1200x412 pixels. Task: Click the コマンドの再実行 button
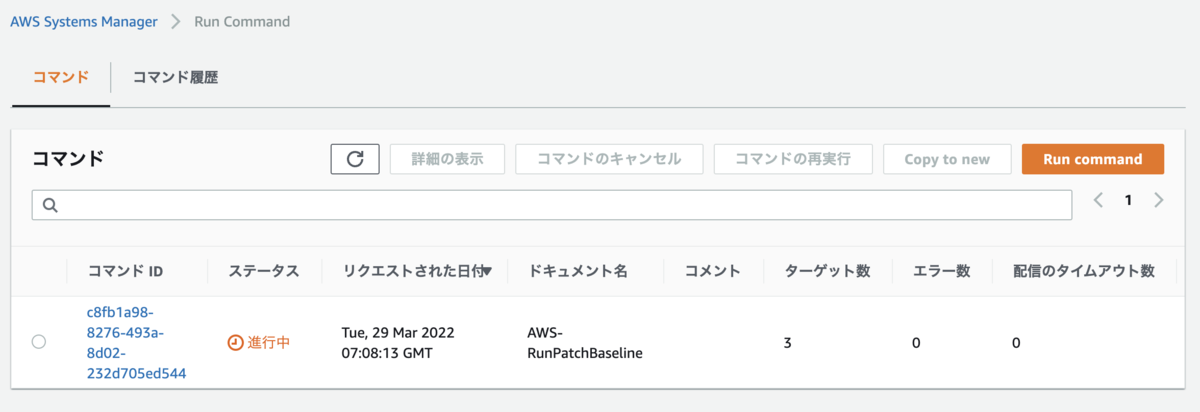(793, 159)
